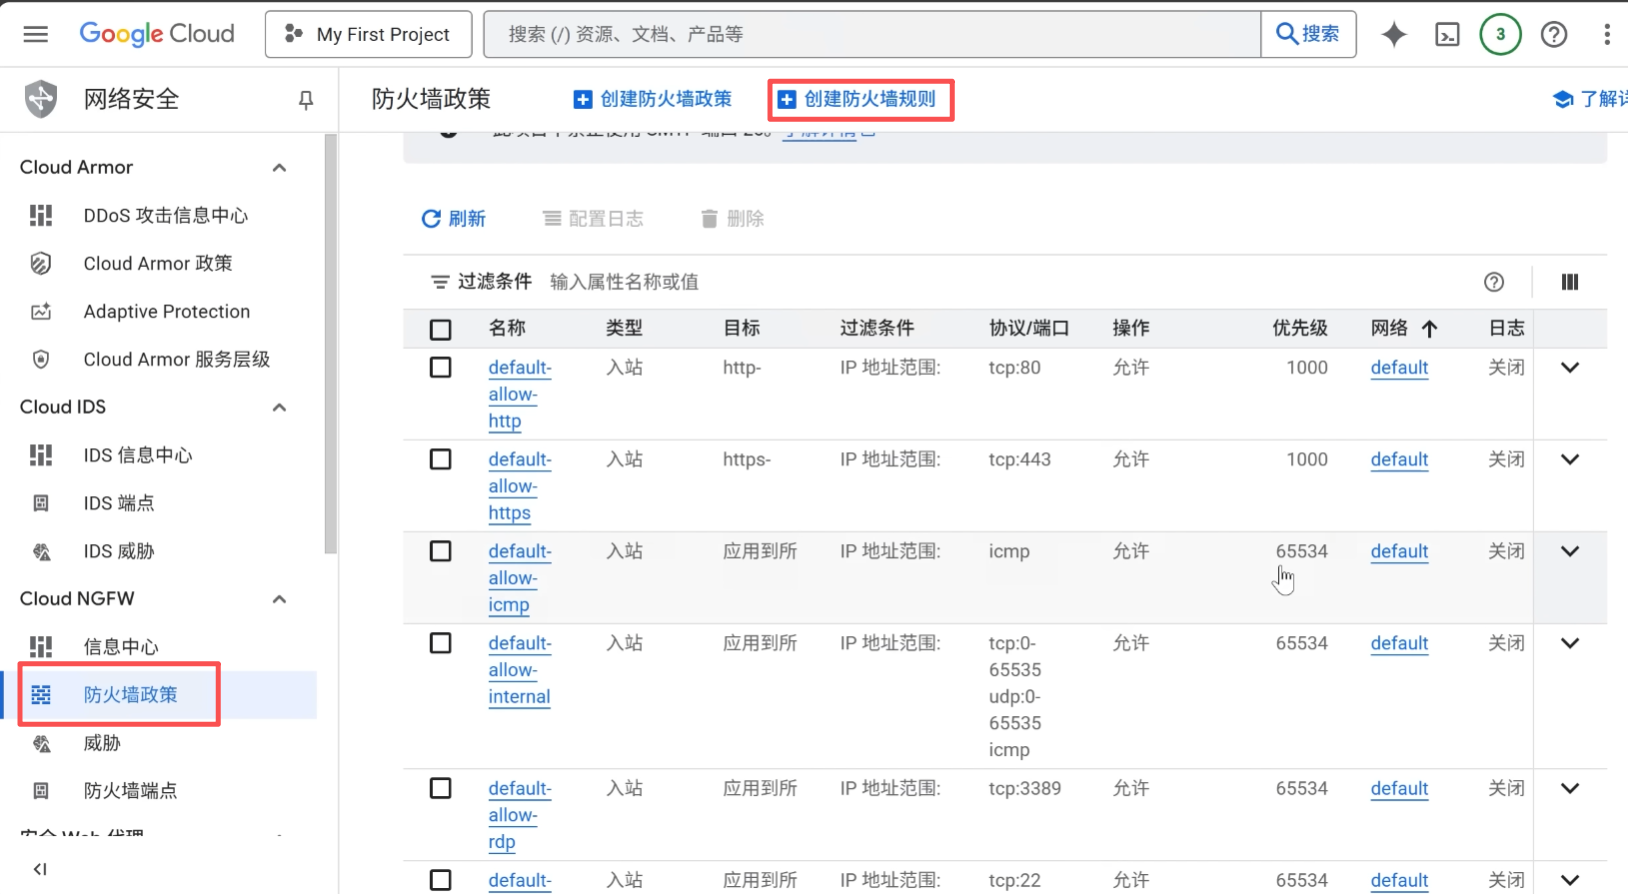Open Cloud Armor 政策 sidebar item
The width and height of the screenshot is (1628, 894).
tap(157, 263)
